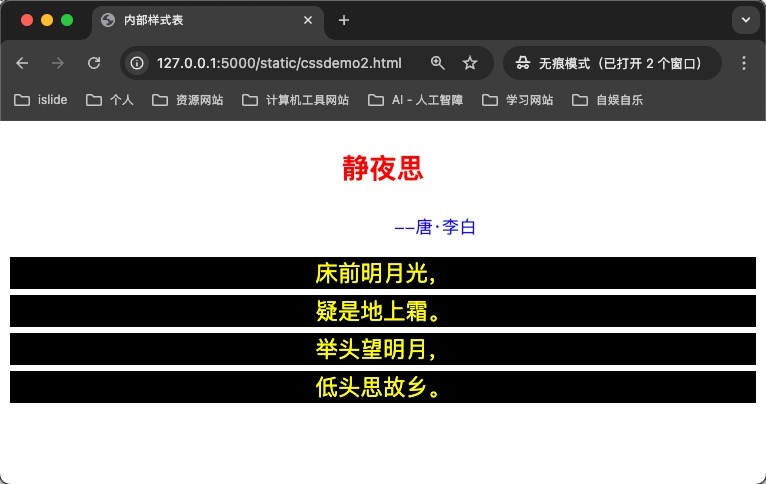766x484 pixels.
Task: Open the zoom magnifier in address bar
Action: pos(437,63)
